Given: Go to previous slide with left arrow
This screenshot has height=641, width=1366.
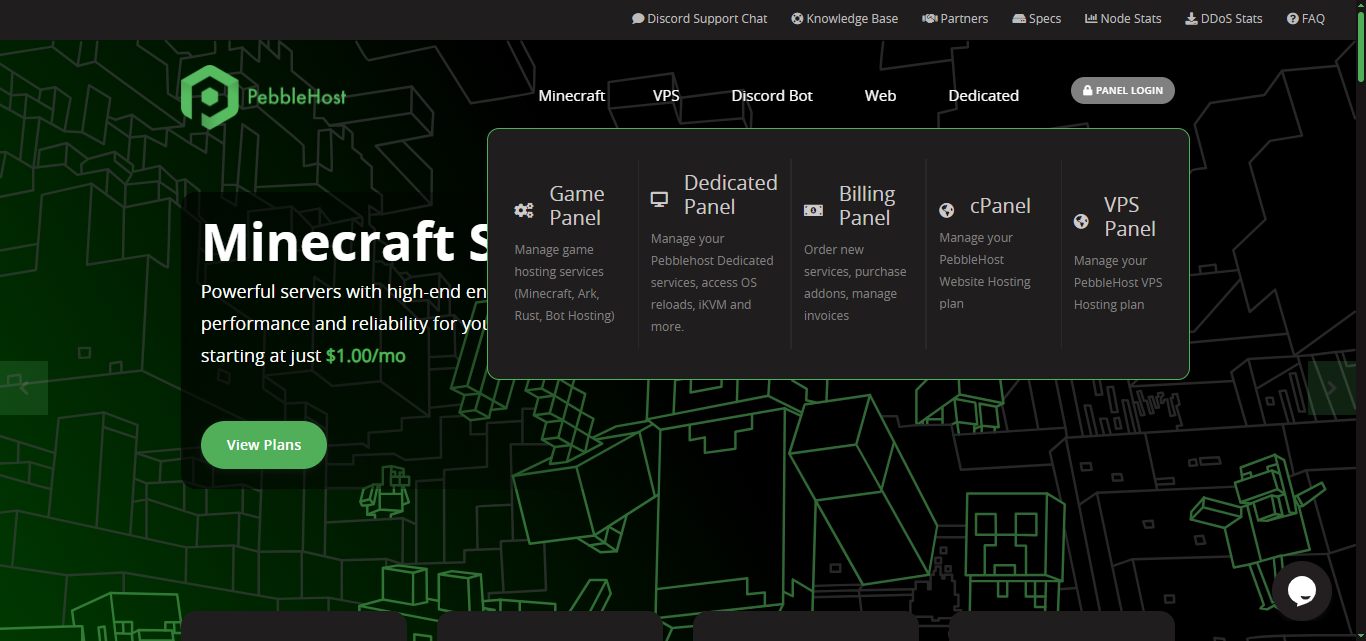Looking at the screenshot, I should pyautogui.click(x=24, y=388).
